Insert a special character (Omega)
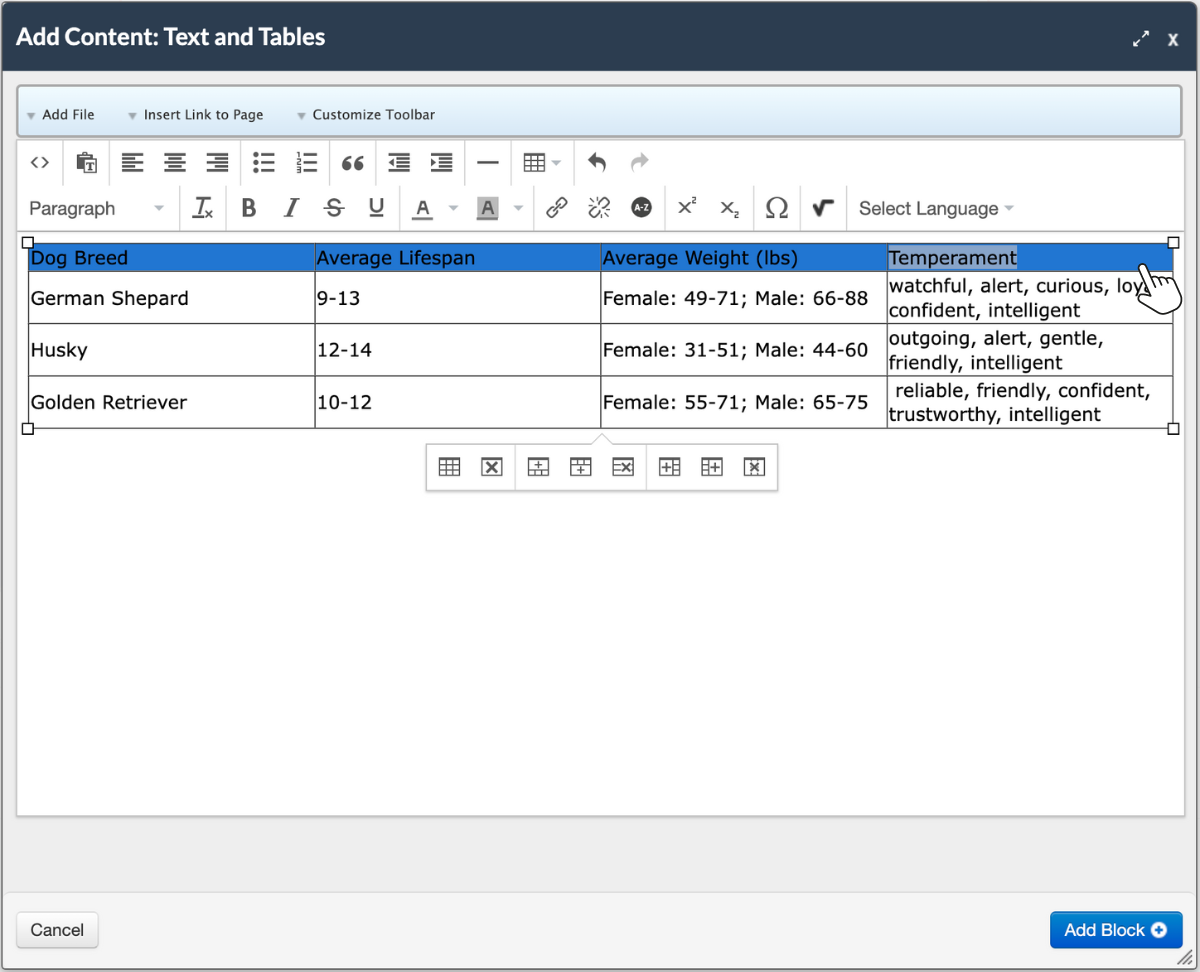Screen dimensions: 1200x972 pyautogui.click(x=777, y=208)
